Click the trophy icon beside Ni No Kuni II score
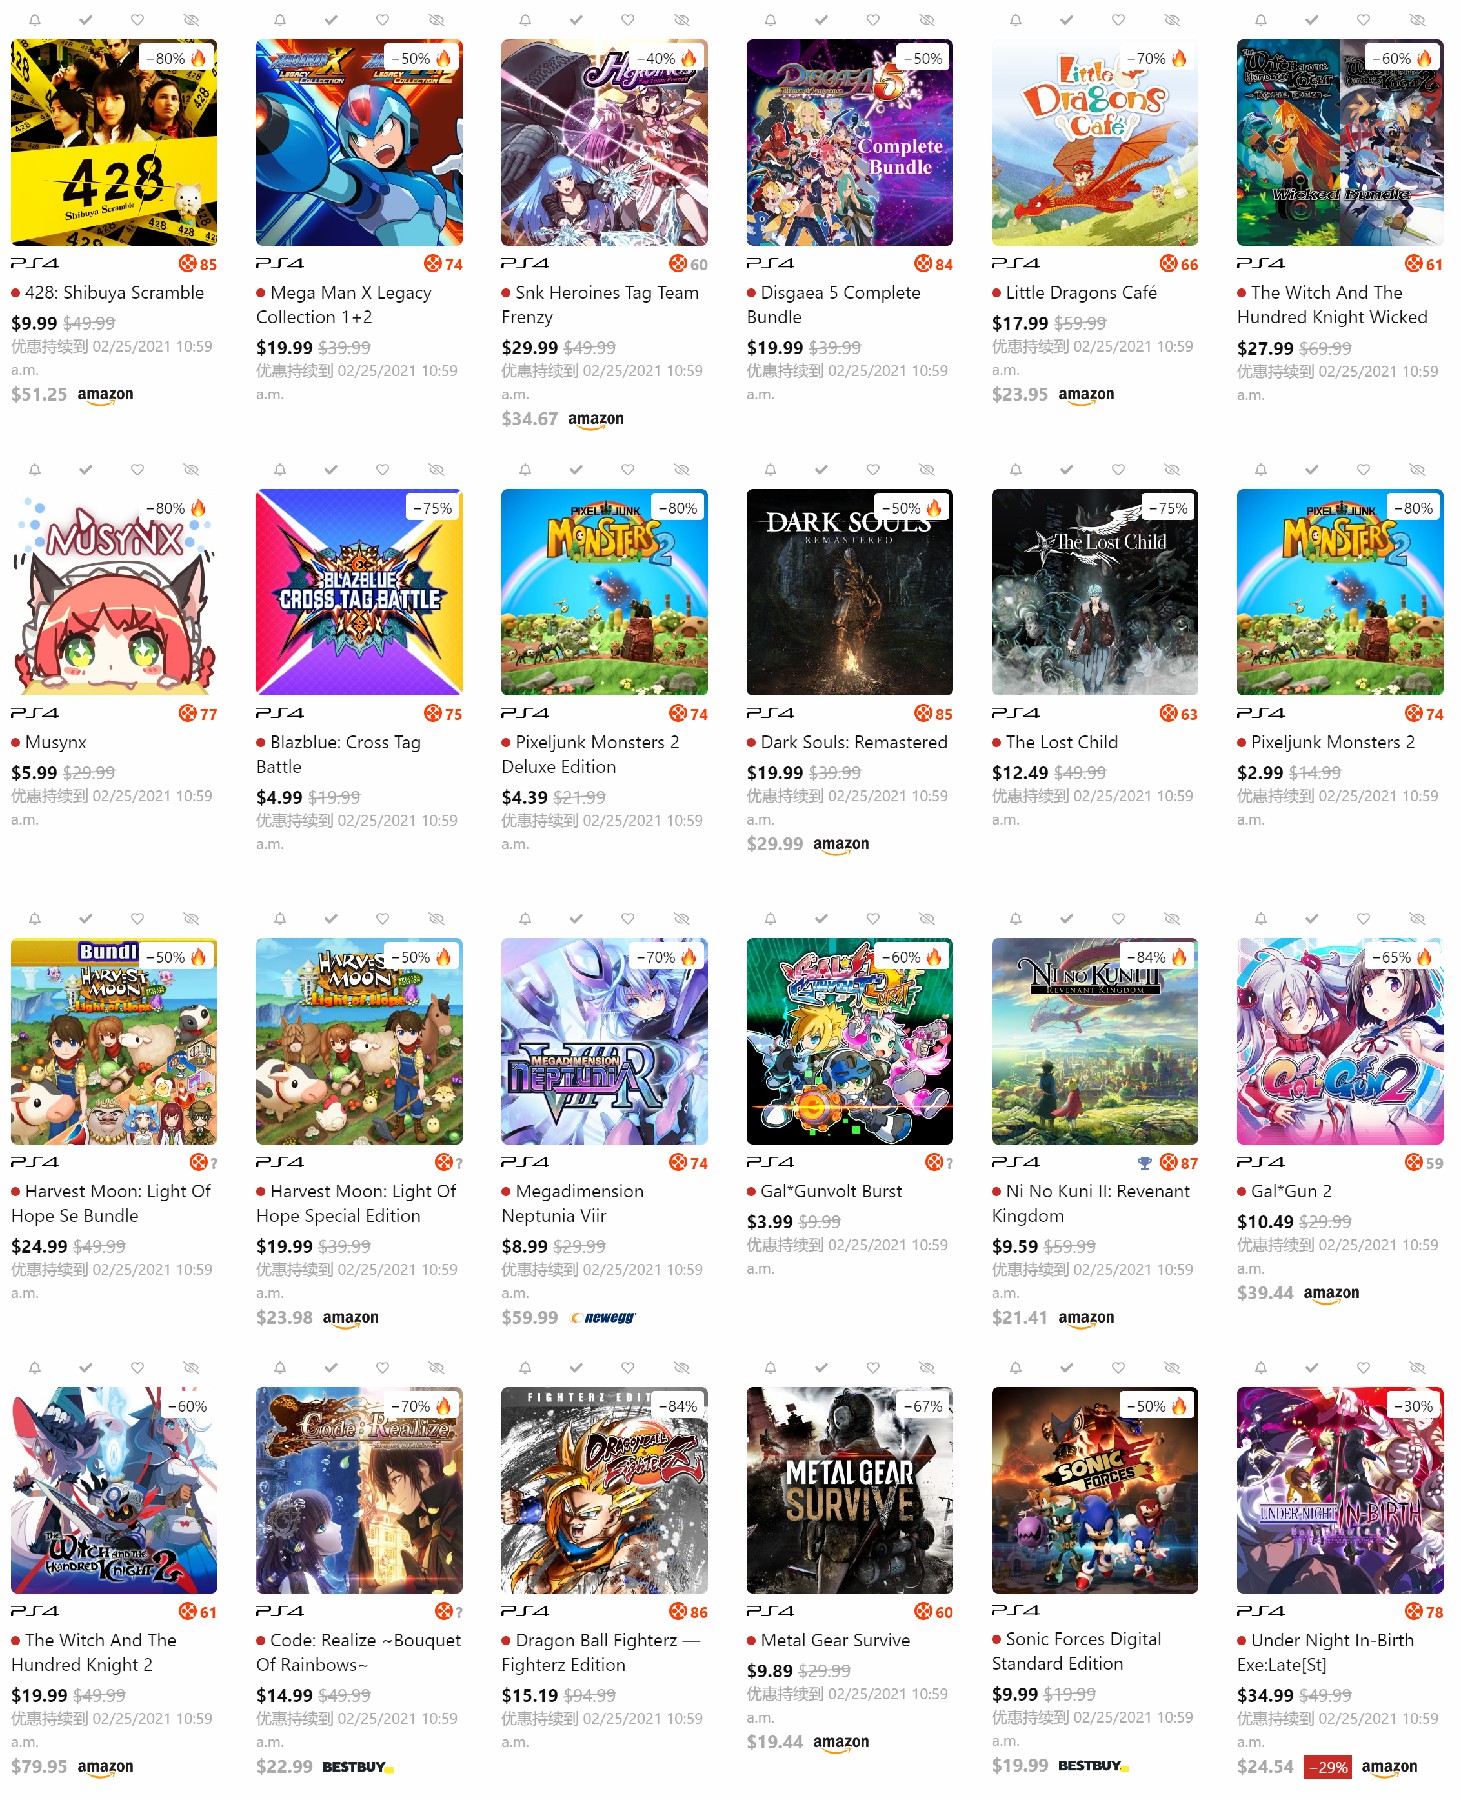1461x1800 pixels. (1145, 1163)
